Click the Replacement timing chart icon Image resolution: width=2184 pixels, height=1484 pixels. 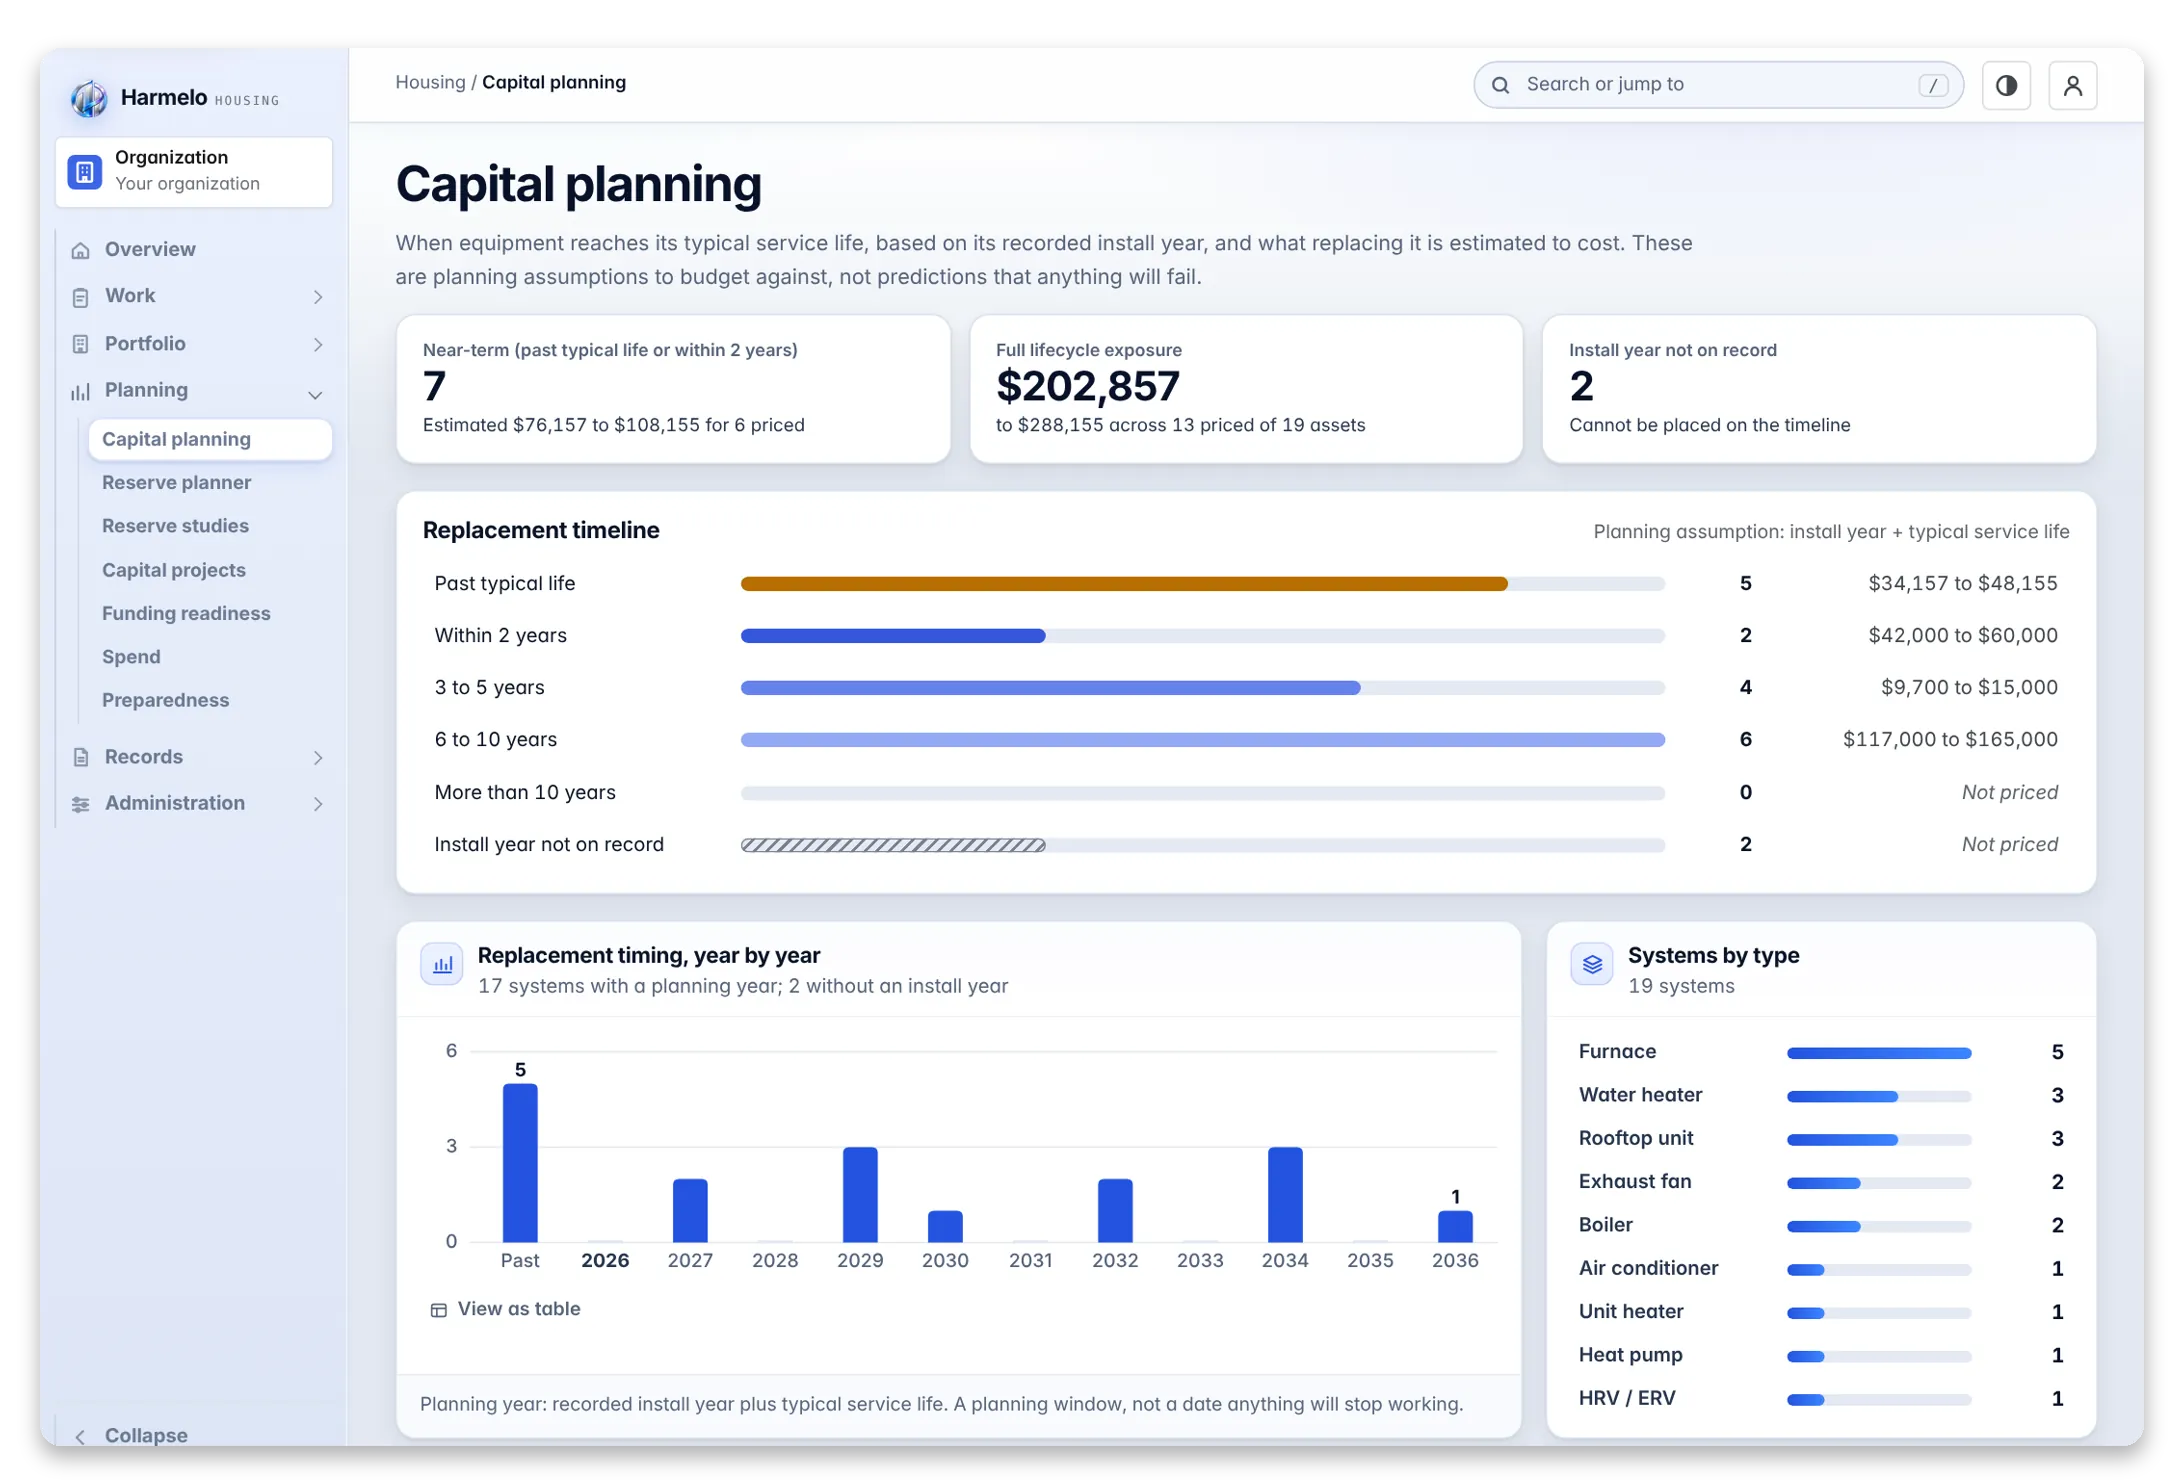pos(442,965)
